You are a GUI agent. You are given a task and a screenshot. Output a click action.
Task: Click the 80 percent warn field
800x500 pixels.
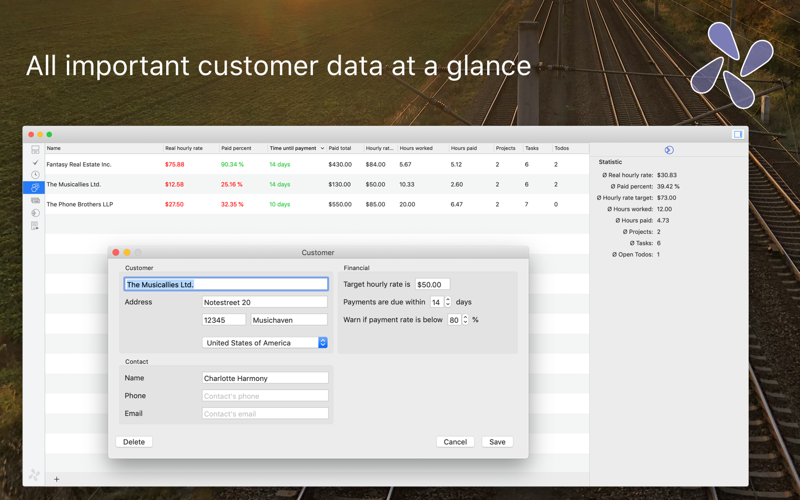pos(454,320)
